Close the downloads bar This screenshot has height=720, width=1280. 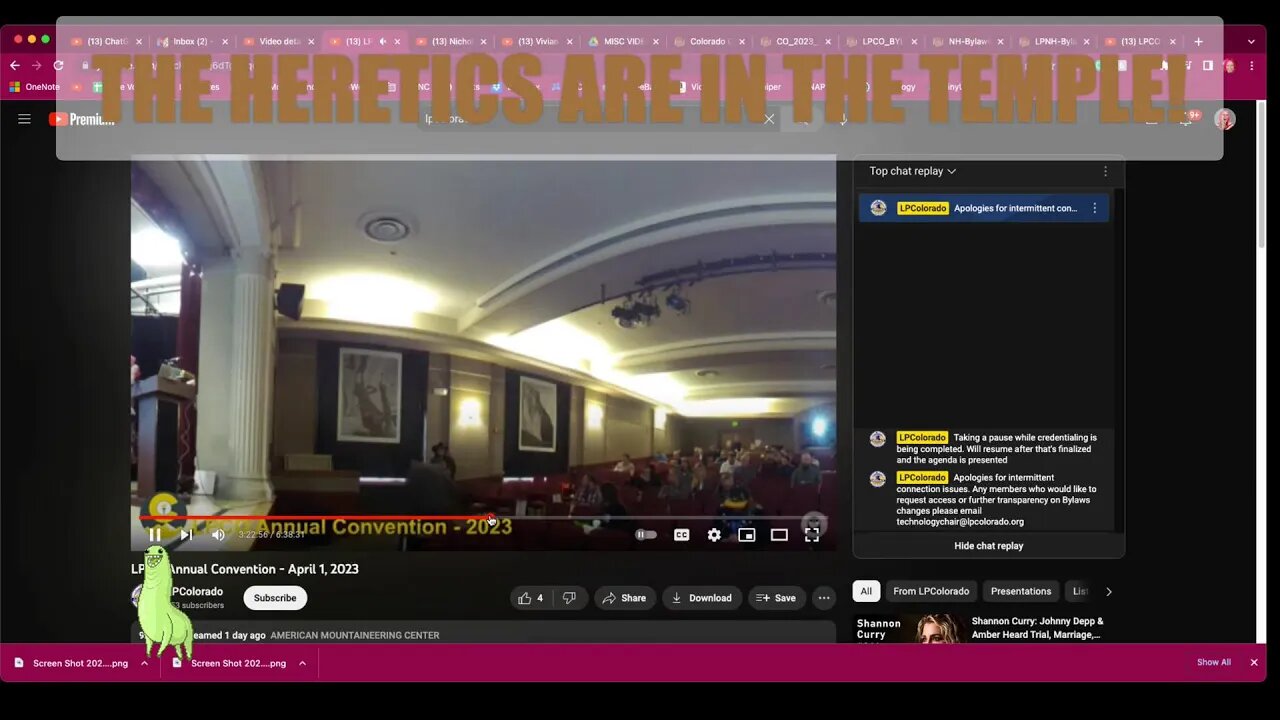click(1254, 662)
